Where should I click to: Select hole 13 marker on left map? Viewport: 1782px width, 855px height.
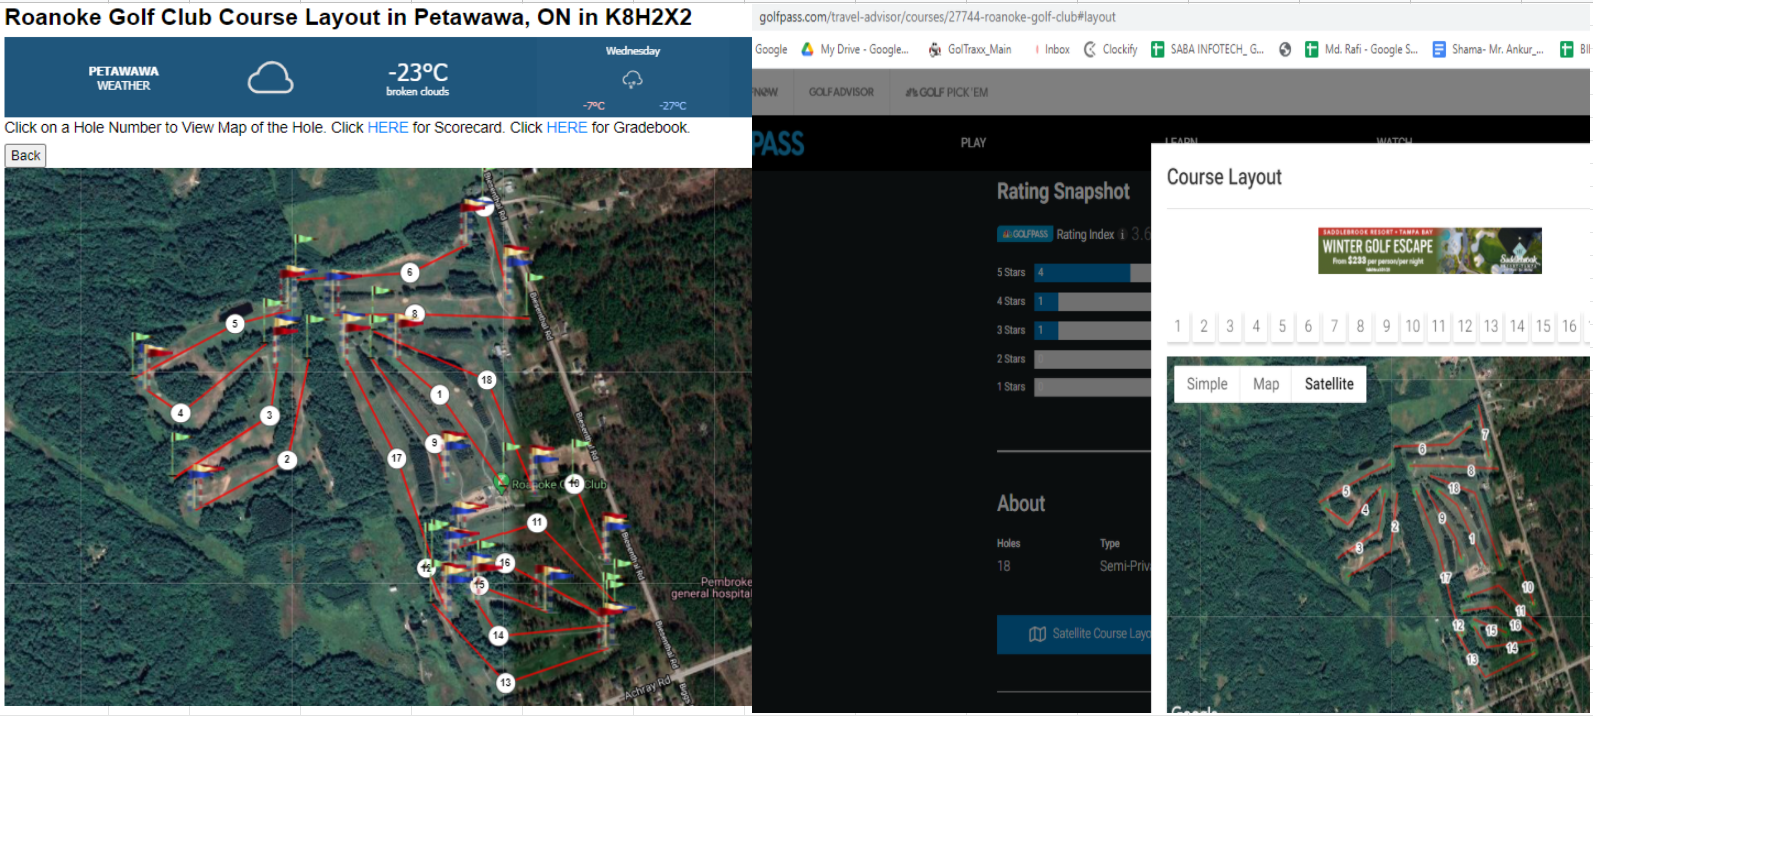pyautogui.click(x=506, y=683)
